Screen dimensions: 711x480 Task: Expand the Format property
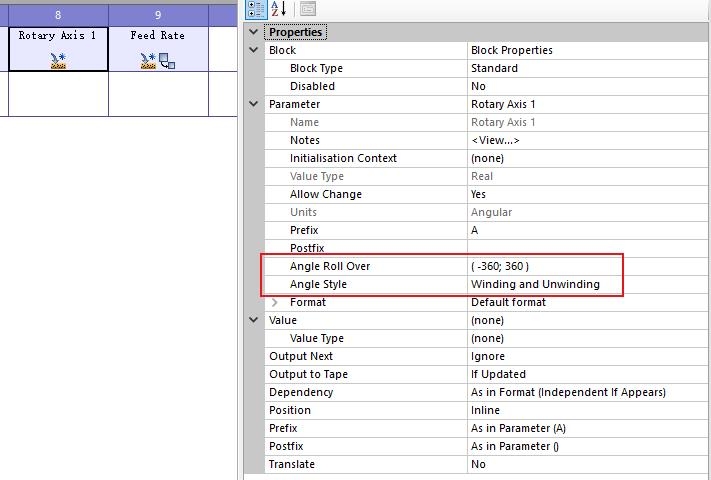pyautogui.click(x=275, y=302)
